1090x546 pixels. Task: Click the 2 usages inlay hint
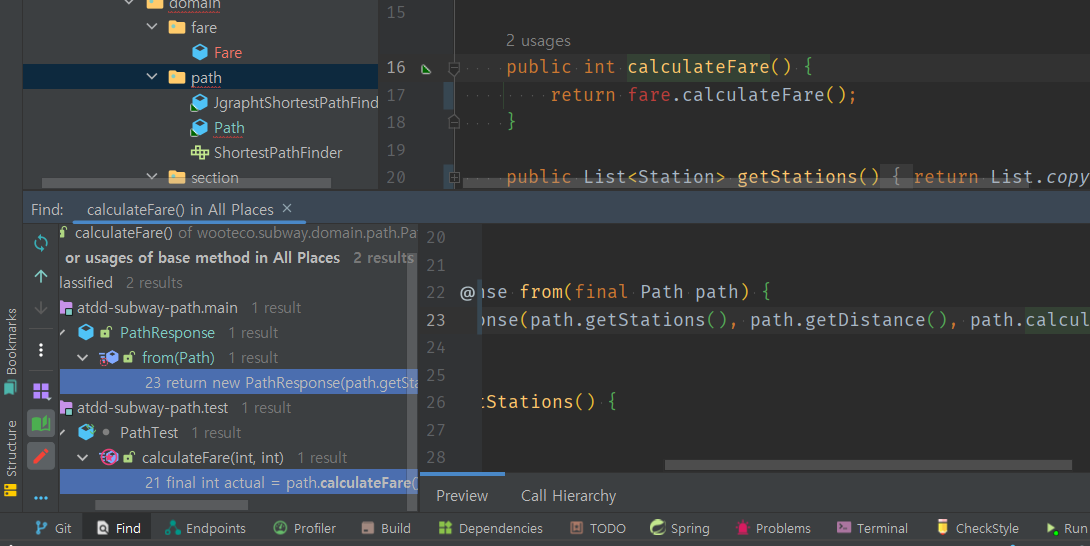tap(538, 41)
